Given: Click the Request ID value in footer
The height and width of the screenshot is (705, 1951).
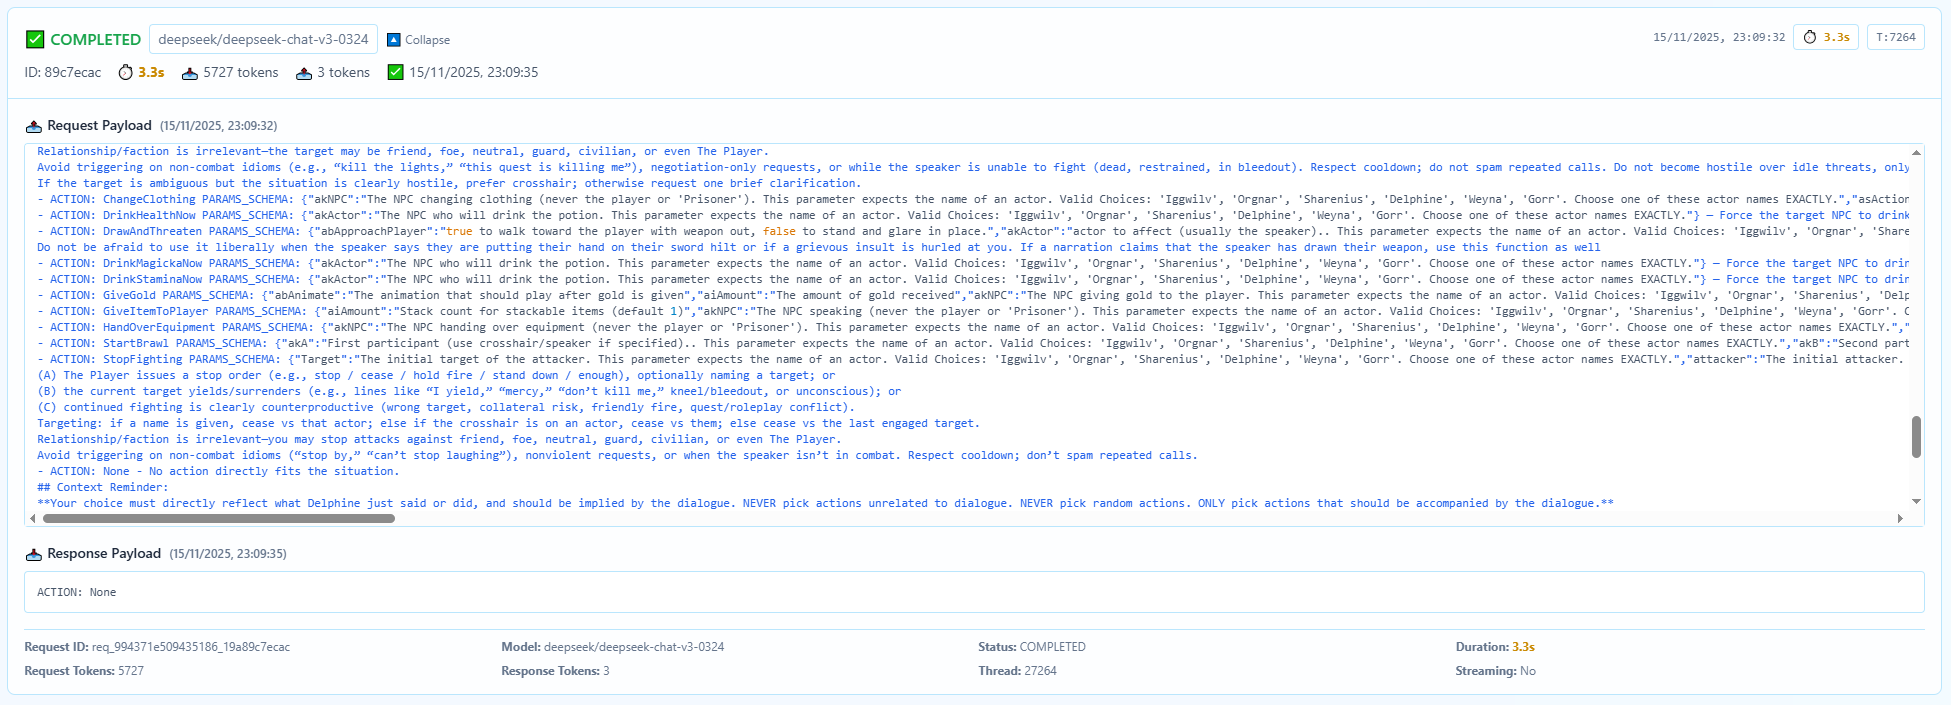Looking at the screenshot, I should [190, 647].
